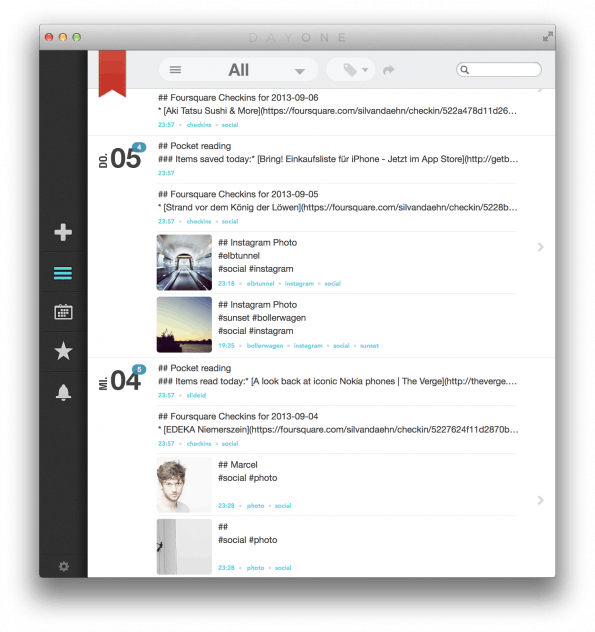
Task: Click the date header DO. 05
Action: pyautogui.click(x=120, y=158)
